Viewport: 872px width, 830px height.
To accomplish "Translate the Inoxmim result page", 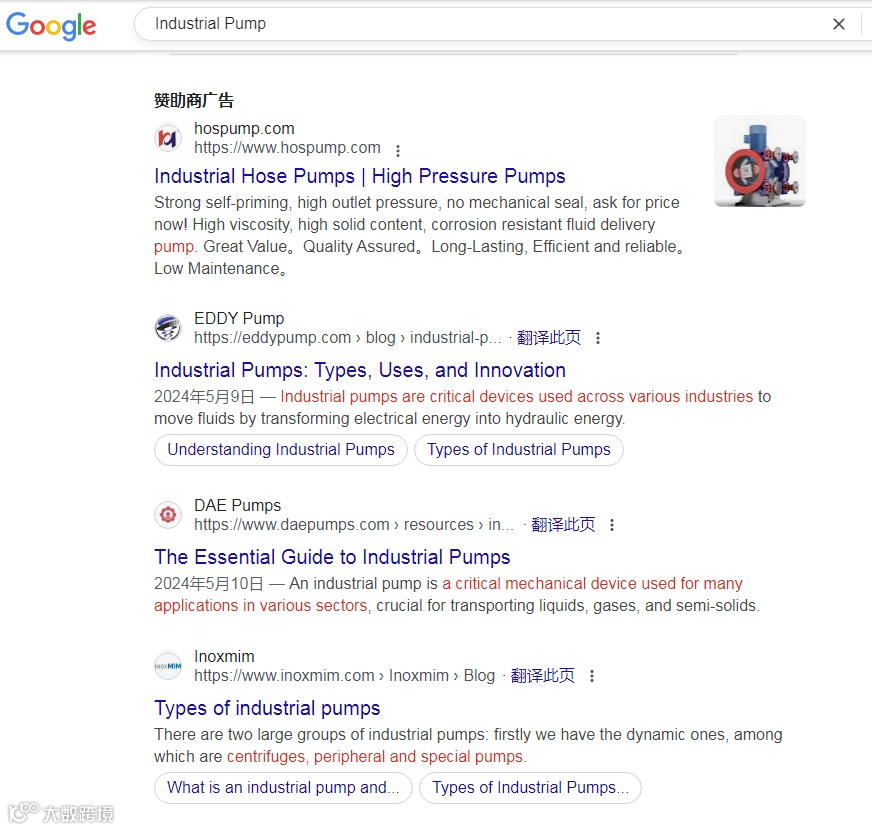I will coord(542,676).
